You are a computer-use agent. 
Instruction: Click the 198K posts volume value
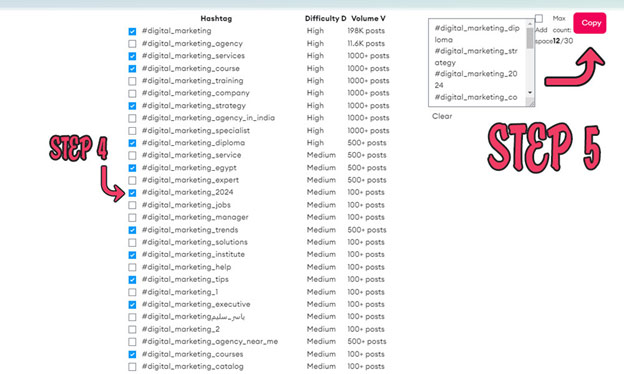(x=366, y=31)
